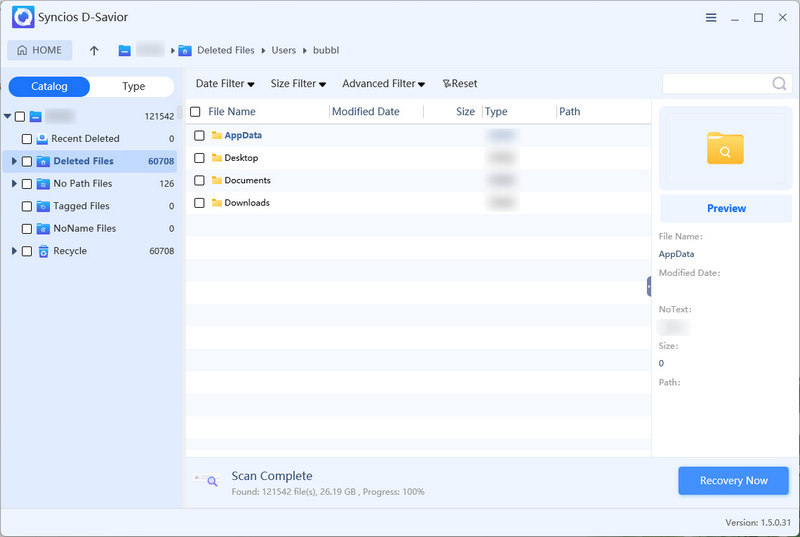Click the Syncios D-Savior logo icon
The height and width of the screenshot is (537, 800).
[x=23, y=17]
